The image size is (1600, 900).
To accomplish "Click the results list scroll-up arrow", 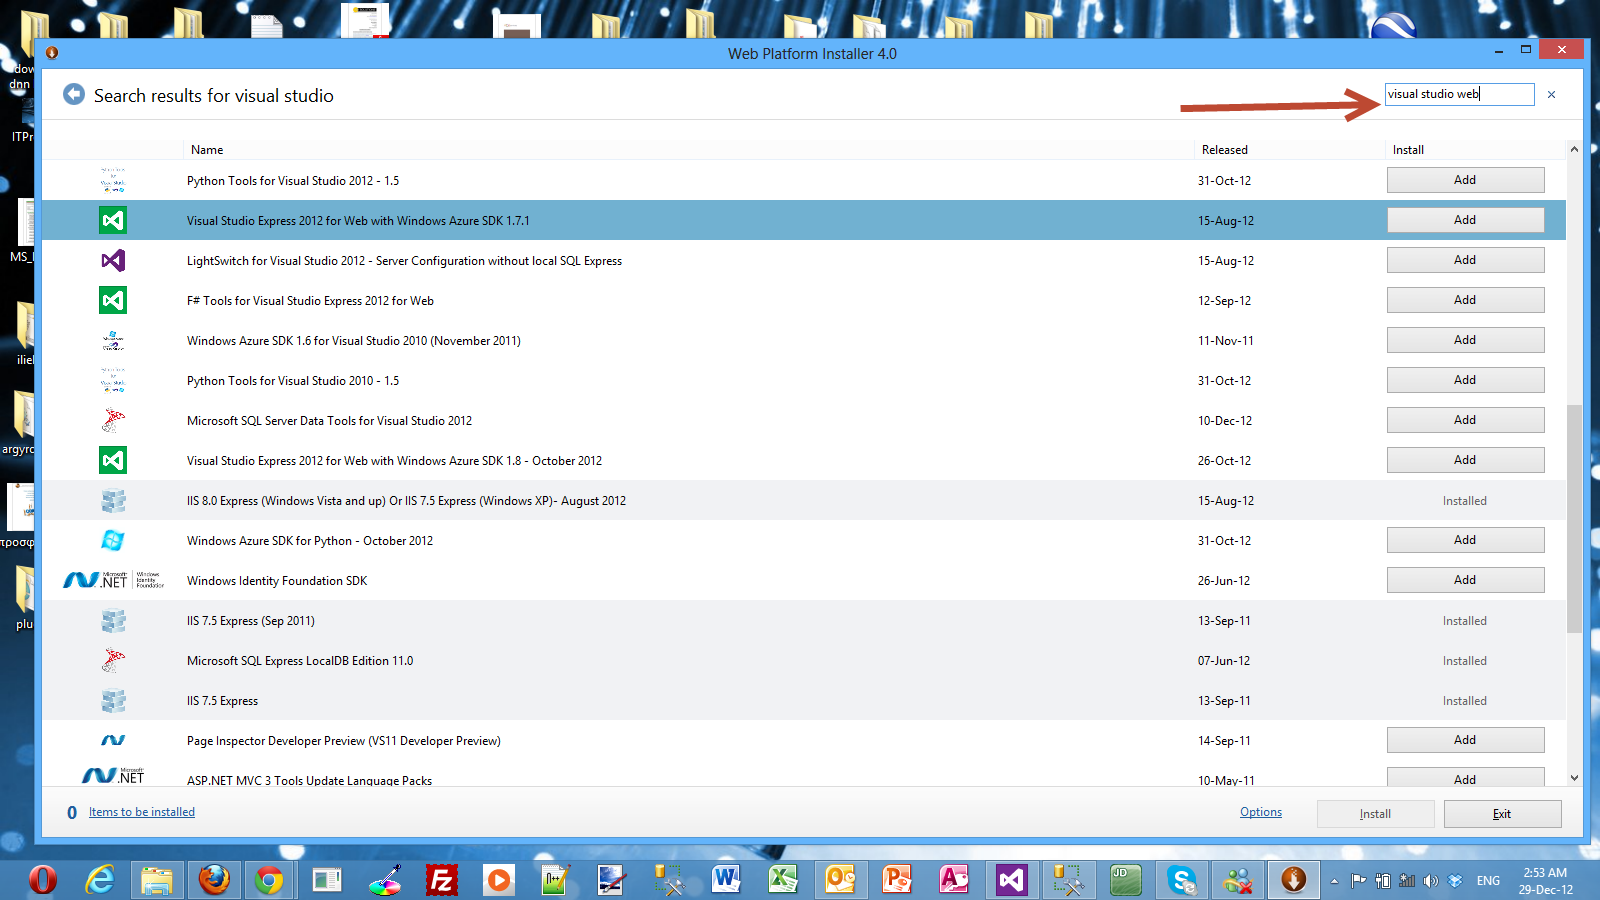I will pos(1574,149).
